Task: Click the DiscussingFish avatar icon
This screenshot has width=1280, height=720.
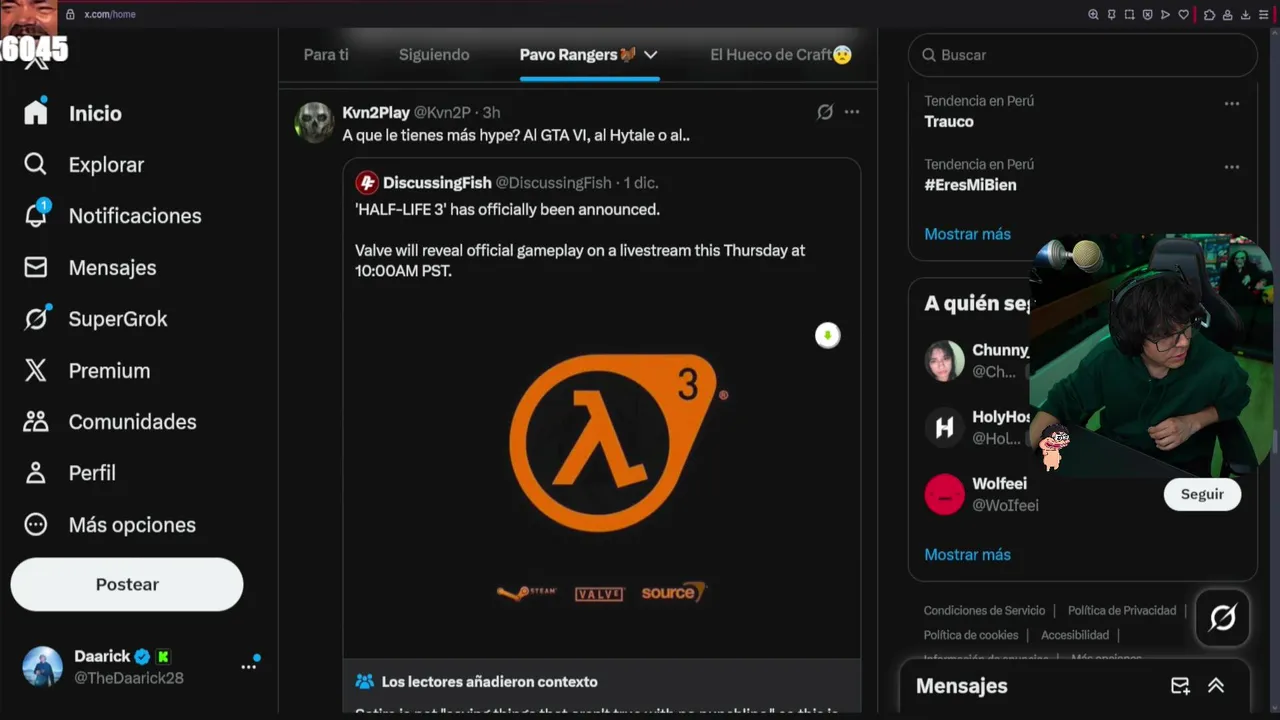Action: click(x=367, y=182)
